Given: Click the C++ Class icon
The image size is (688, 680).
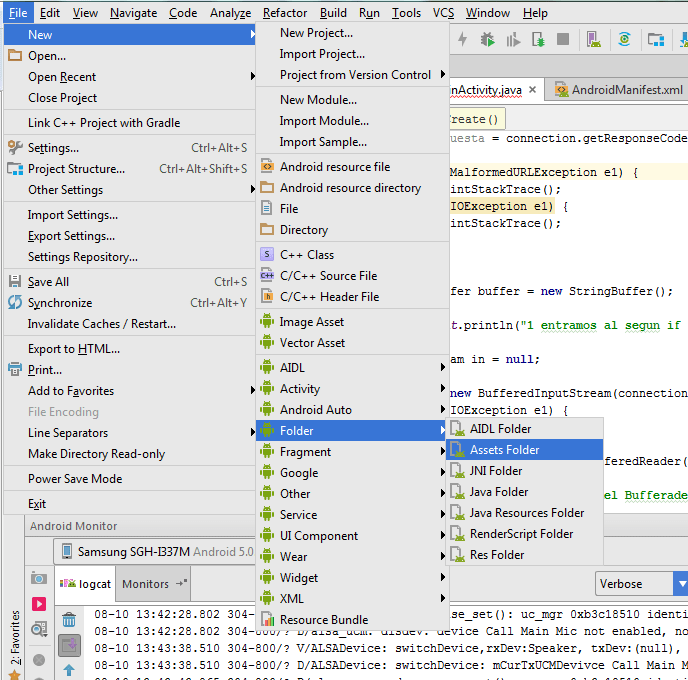Looking at the screenshot, I should coord(267,254).
